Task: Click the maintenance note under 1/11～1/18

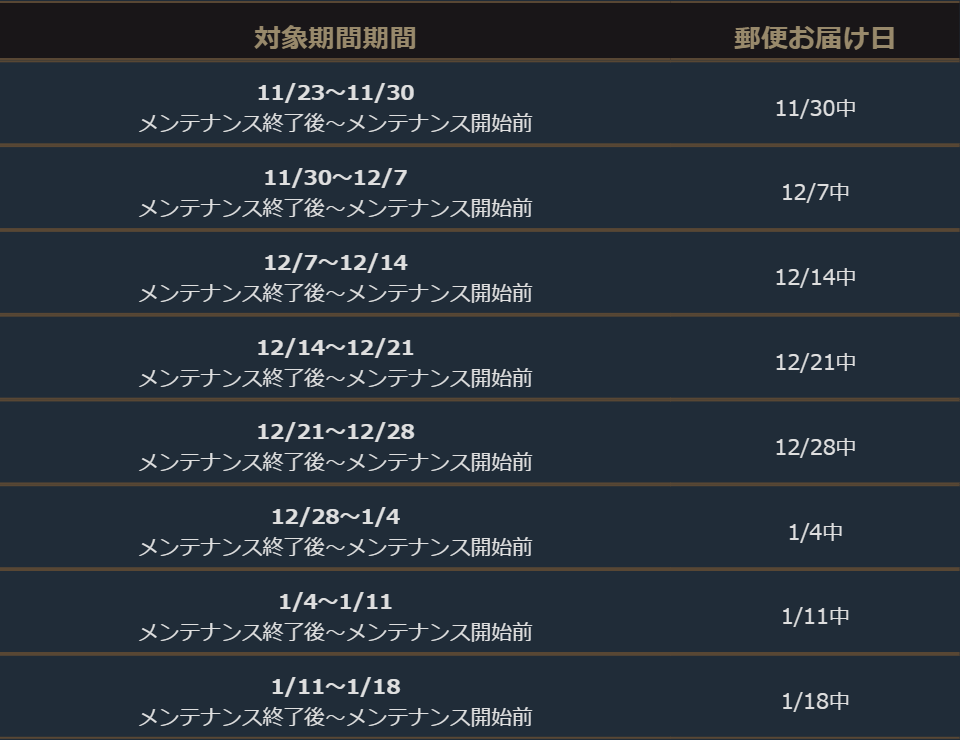Action: point(335,717)
